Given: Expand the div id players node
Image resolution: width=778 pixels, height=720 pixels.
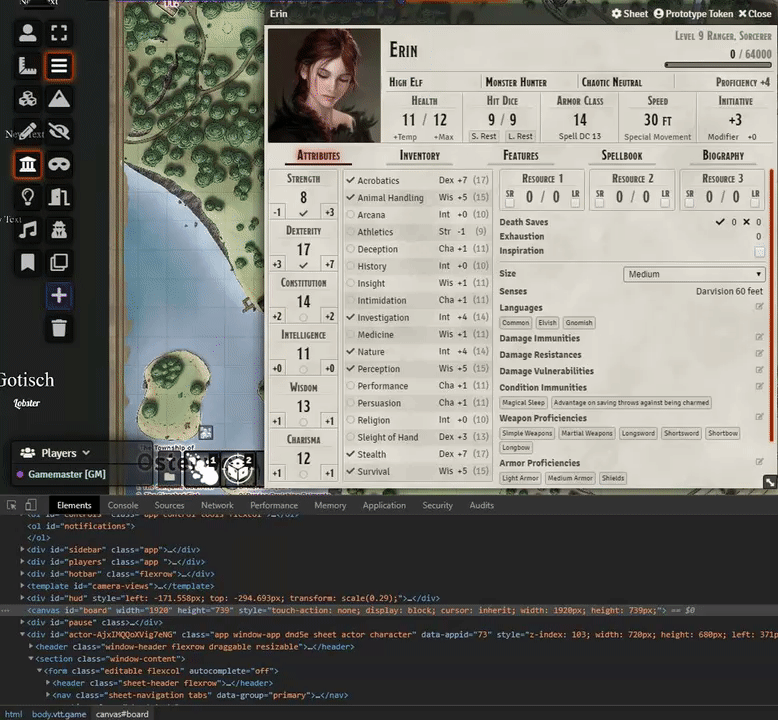Looking at the screenshot, I should [22, 561].
